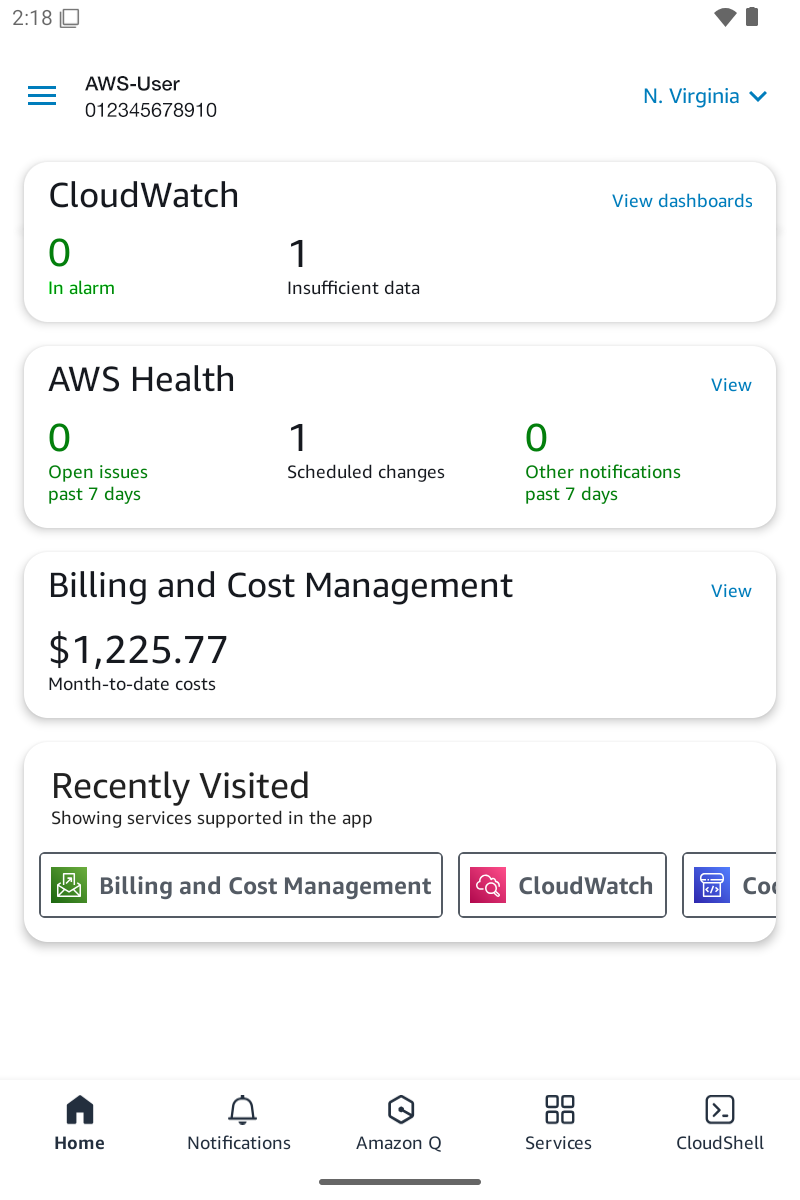
Task: Open View link in Billing card
Action: coord(731,591)
